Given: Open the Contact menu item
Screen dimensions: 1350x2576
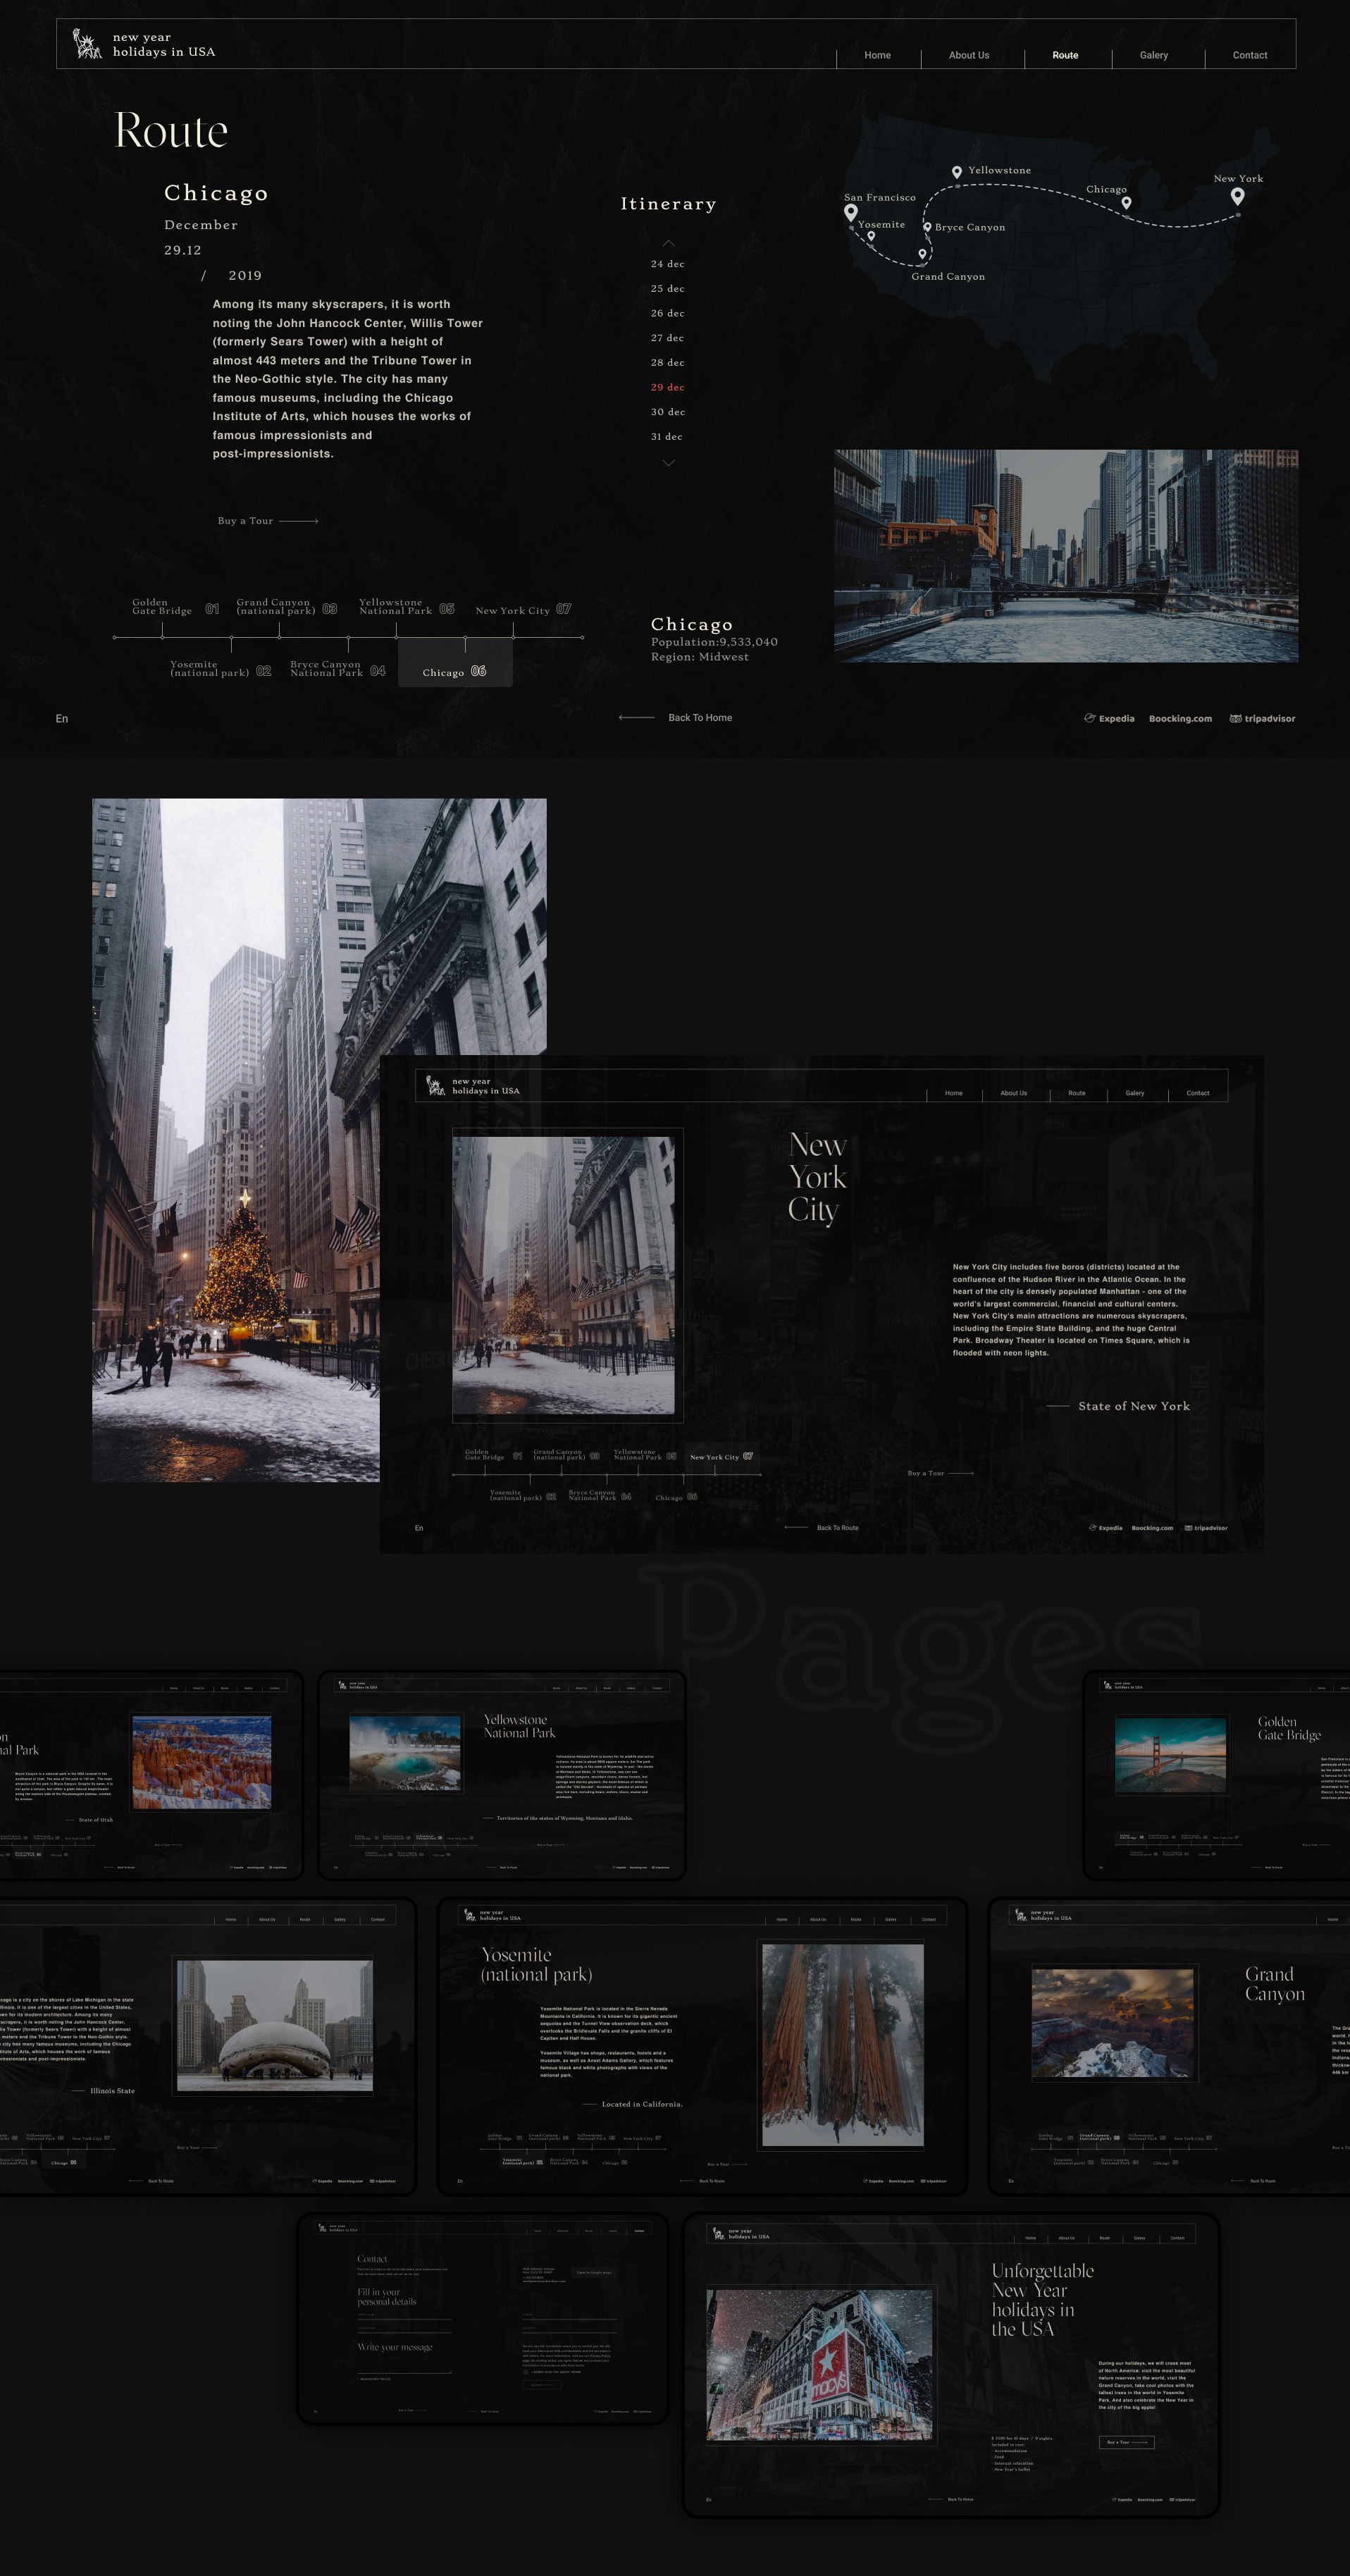Looking at the screenshot, I should pyautogui.click(x=1250, y=55).
